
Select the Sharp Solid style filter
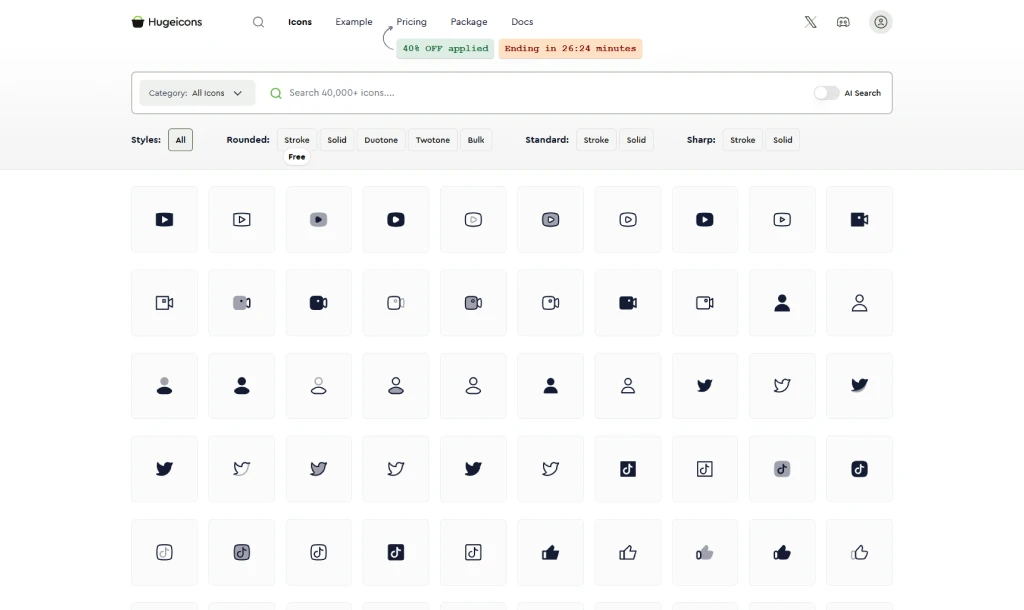[x=782, y=140]
